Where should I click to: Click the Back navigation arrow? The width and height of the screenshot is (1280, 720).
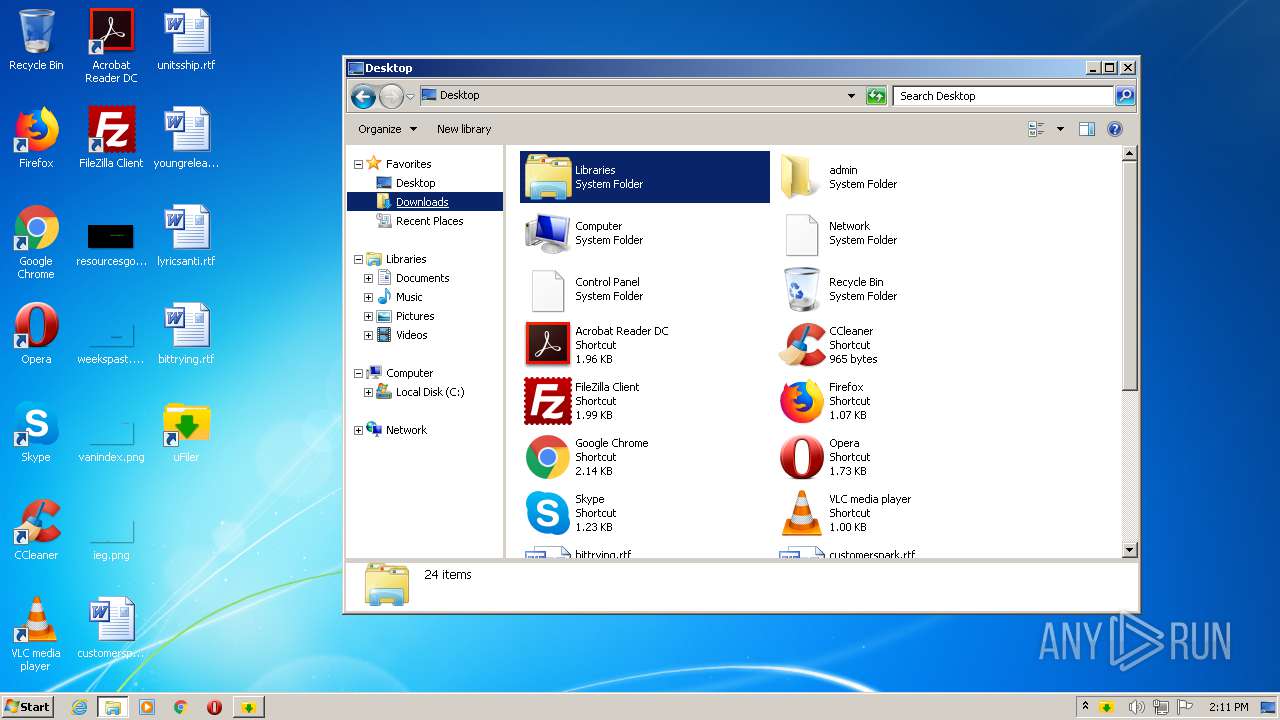coord(363,96)
